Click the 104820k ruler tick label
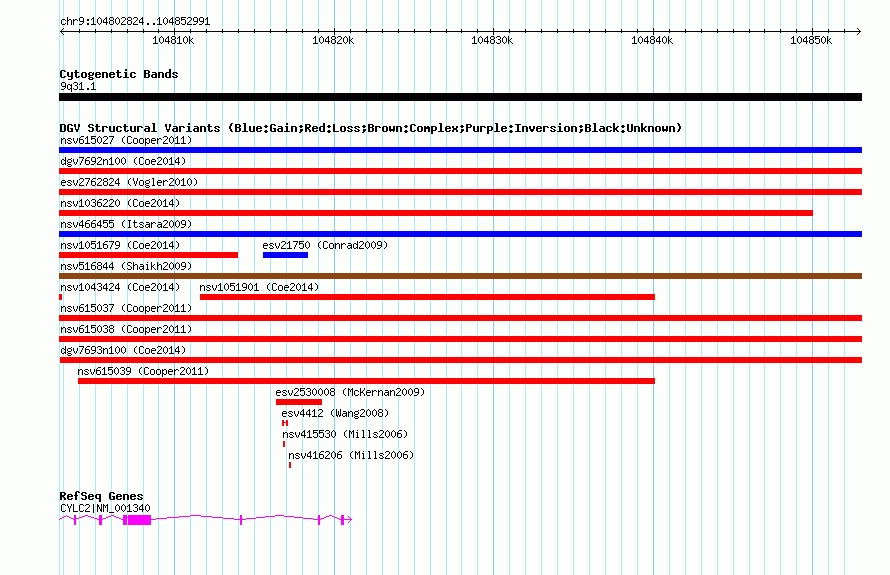This screenshot has height=575, width=890. click(x=333, y=40)
